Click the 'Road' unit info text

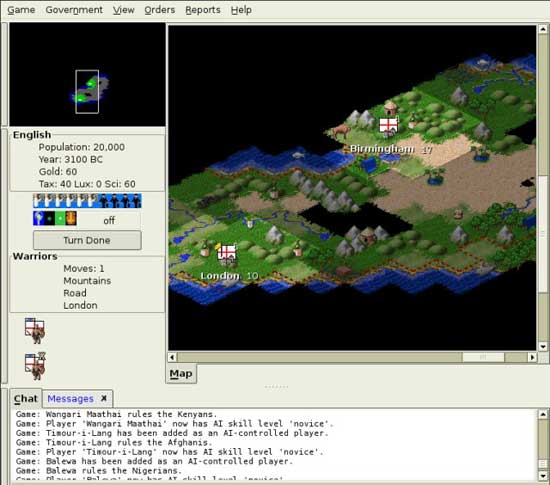(75, 293)
